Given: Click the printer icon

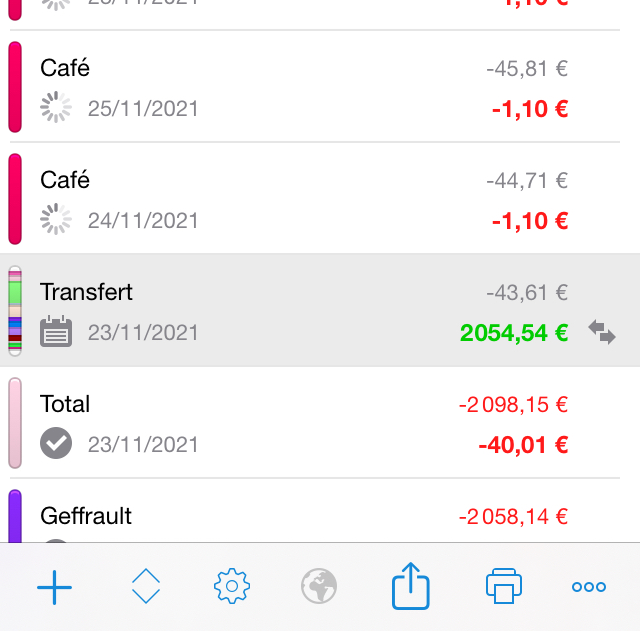Looking at the screenshot, I should click(x=503, y=587).
